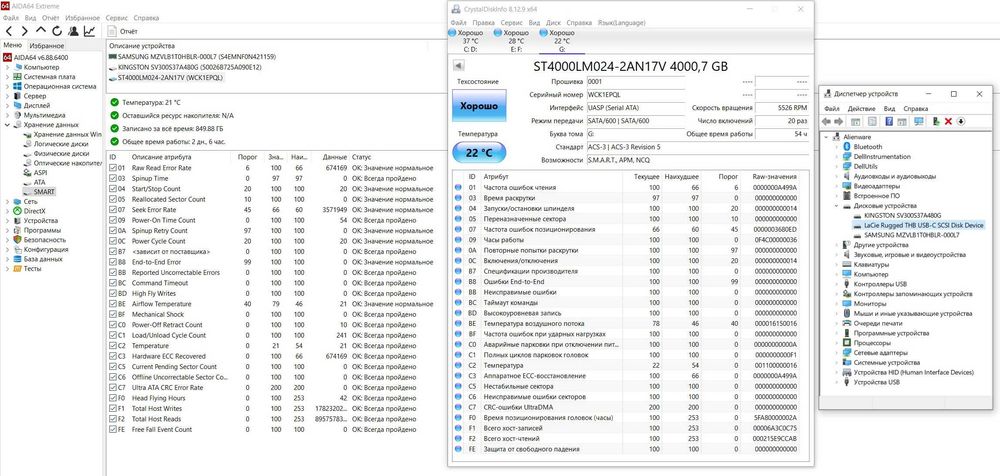Expand the Bluetooth node in Device Manager
This screenshot has height=476, width=1000.
click(x=837, y=147)
